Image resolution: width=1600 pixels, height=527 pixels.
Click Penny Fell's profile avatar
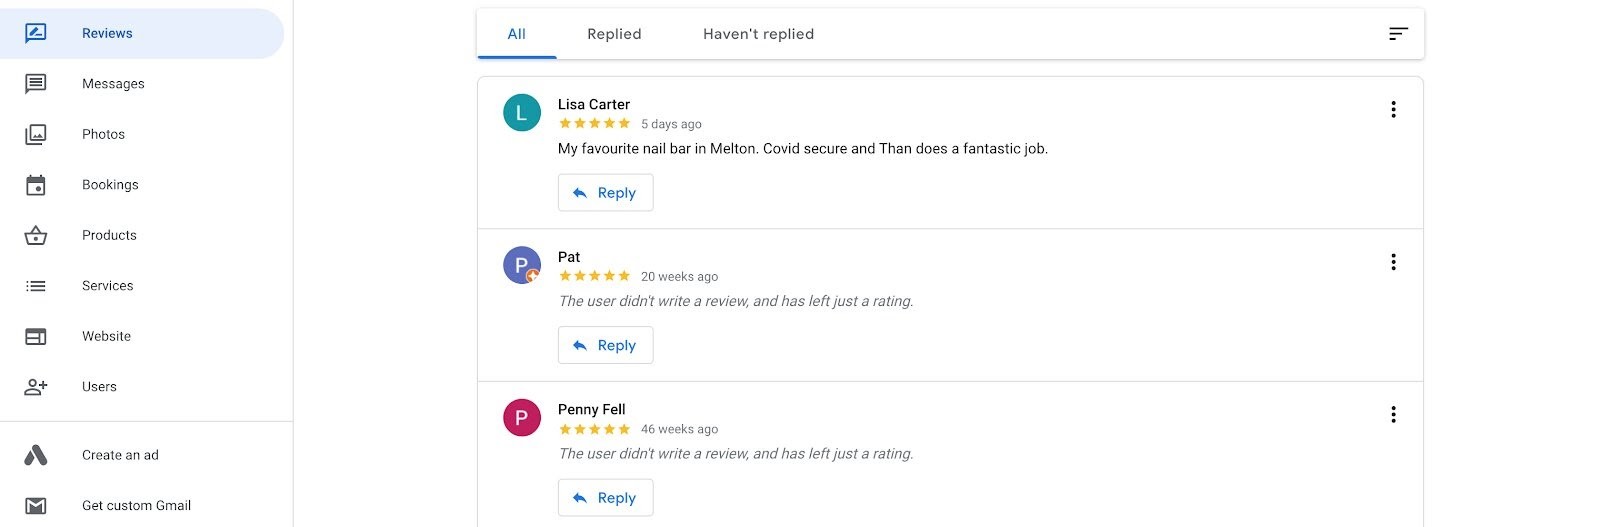click(521, 418)
